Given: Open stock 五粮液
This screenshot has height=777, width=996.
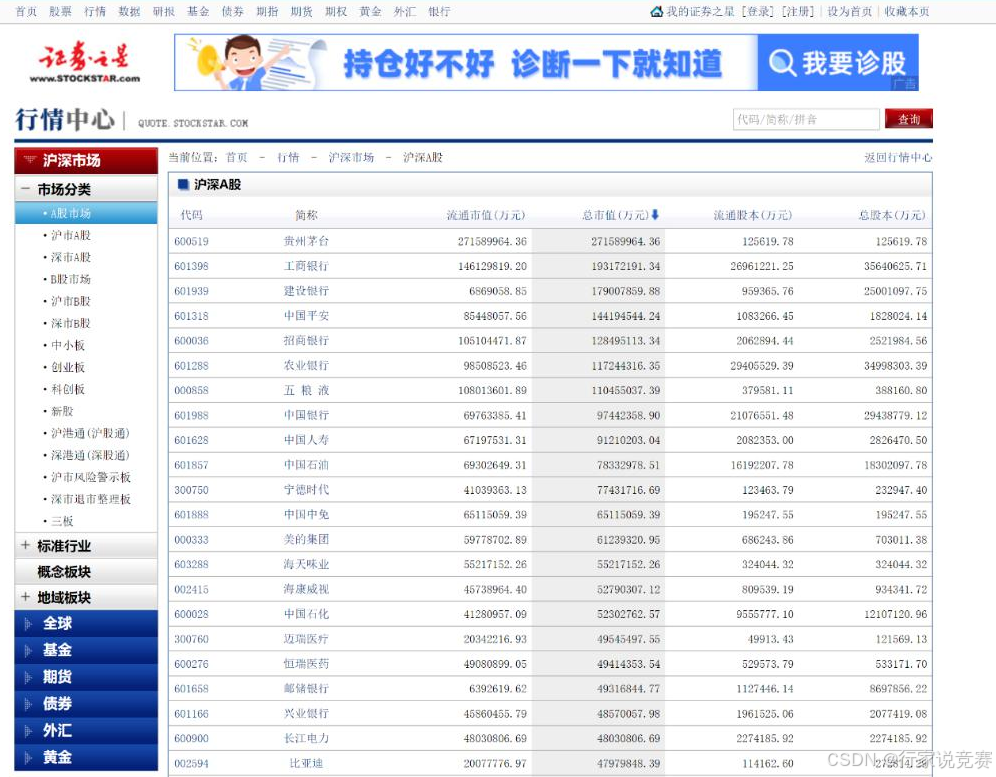Looking at the screenshot, I should click(x=306, y=390).
